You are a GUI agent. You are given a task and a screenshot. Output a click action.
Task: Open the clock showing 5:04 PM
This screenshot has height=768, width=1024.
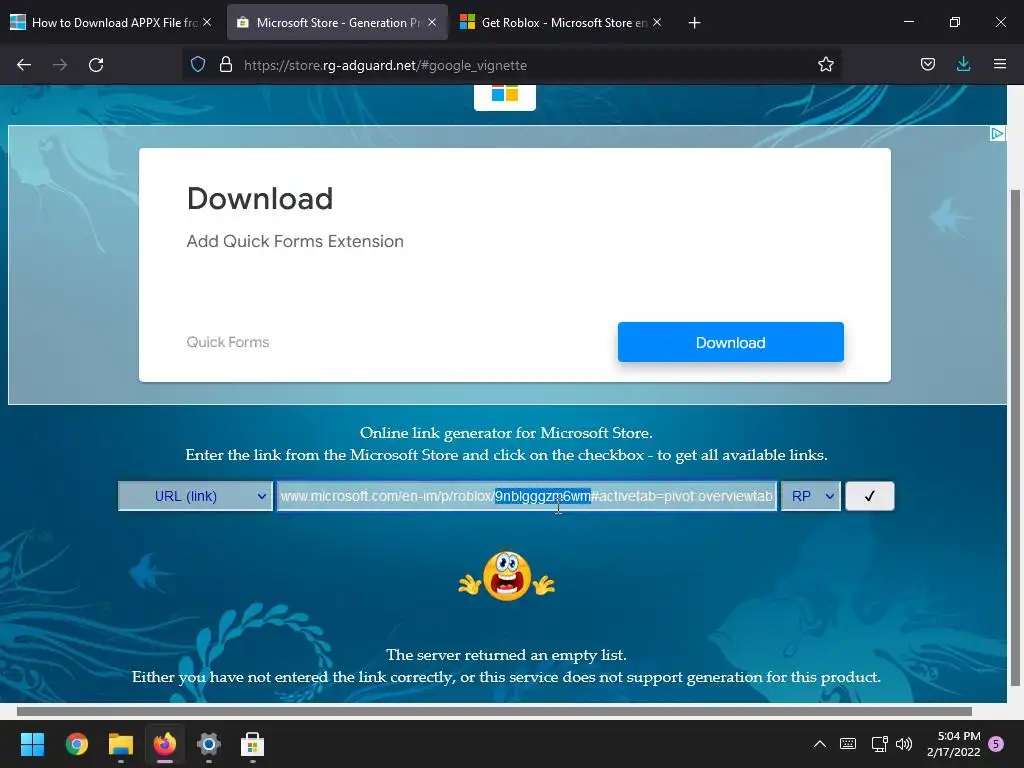[953, 744]
